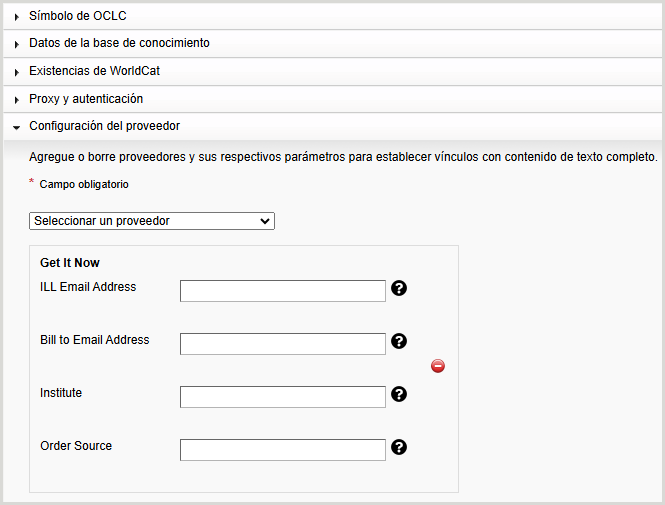Expand the Proxy y autenticación section arrow
This screenshot has width=665, height=505.
18,100
